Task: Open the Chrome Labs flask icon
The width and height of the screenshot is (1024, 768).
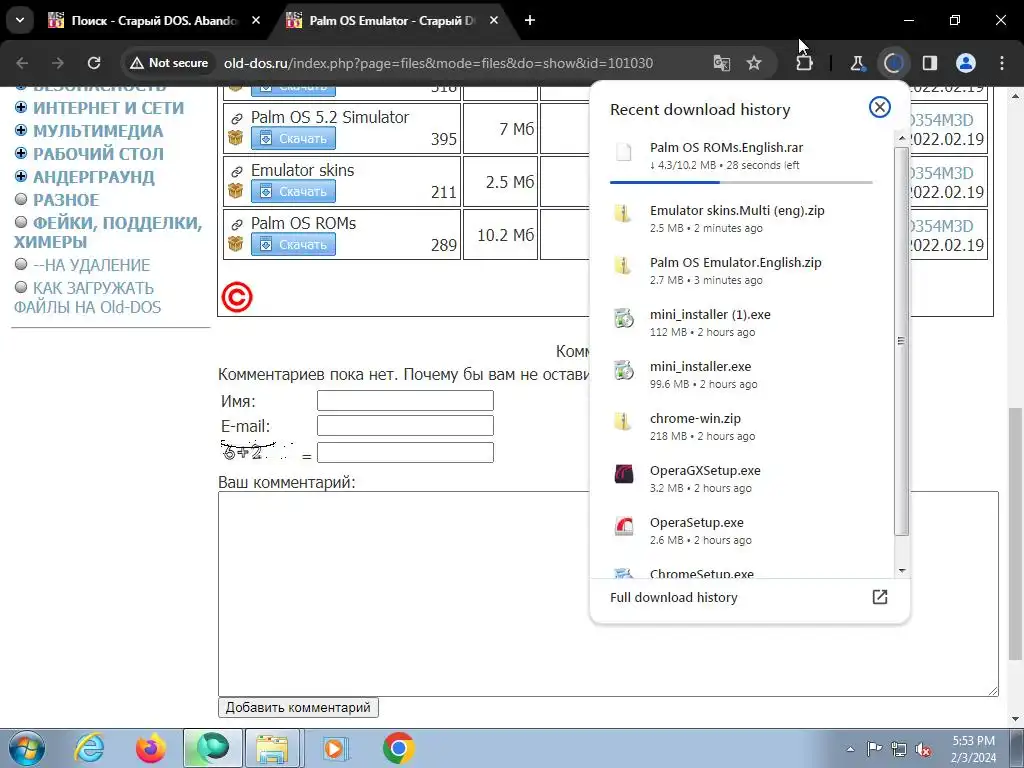Action: click(857, 63)
